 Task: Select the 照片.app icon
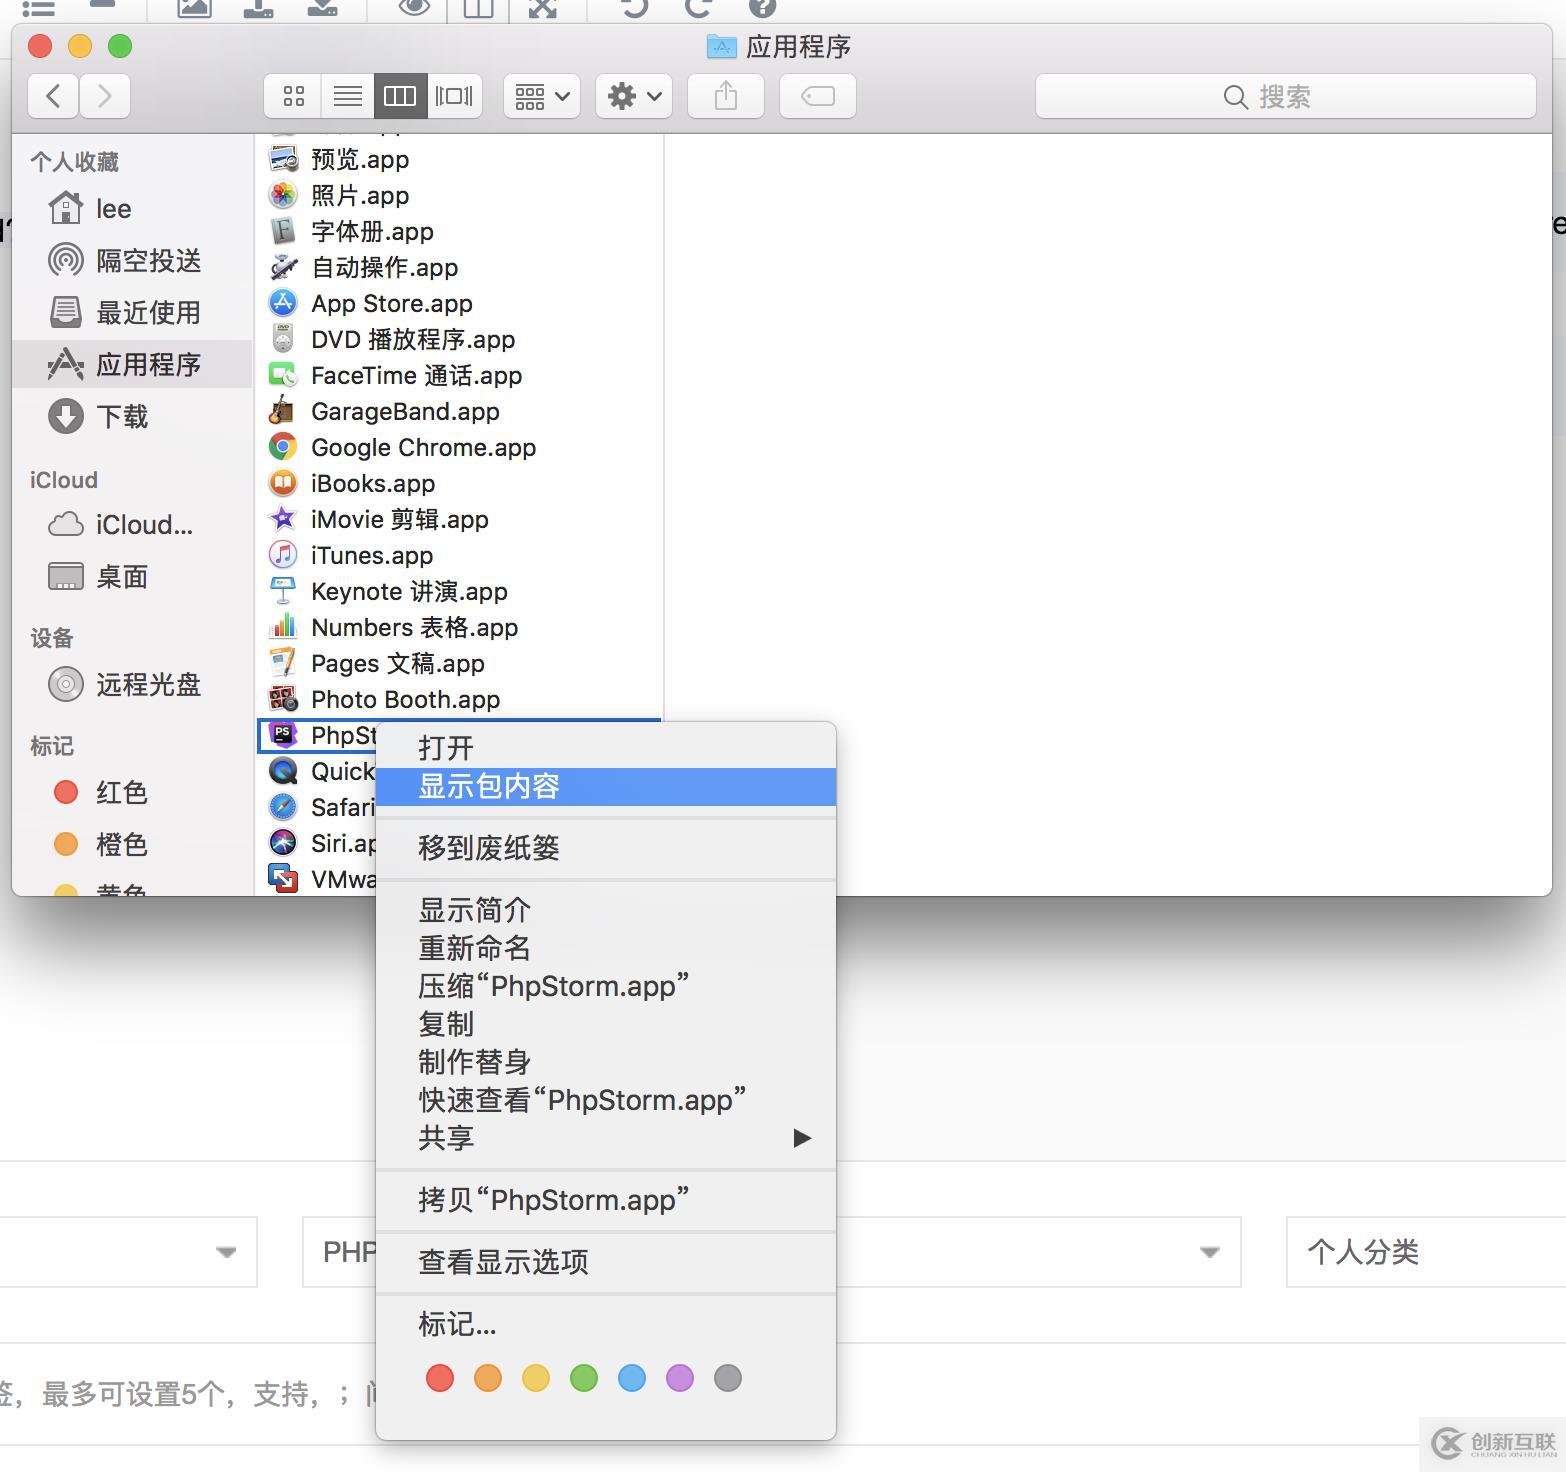click(284, 195)
